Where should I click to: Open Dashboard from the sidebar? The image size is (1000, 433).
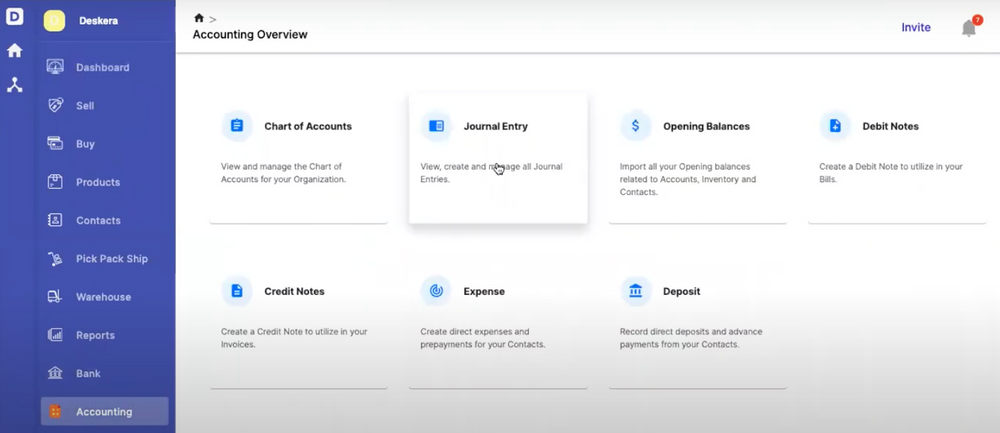pos(102,67)
